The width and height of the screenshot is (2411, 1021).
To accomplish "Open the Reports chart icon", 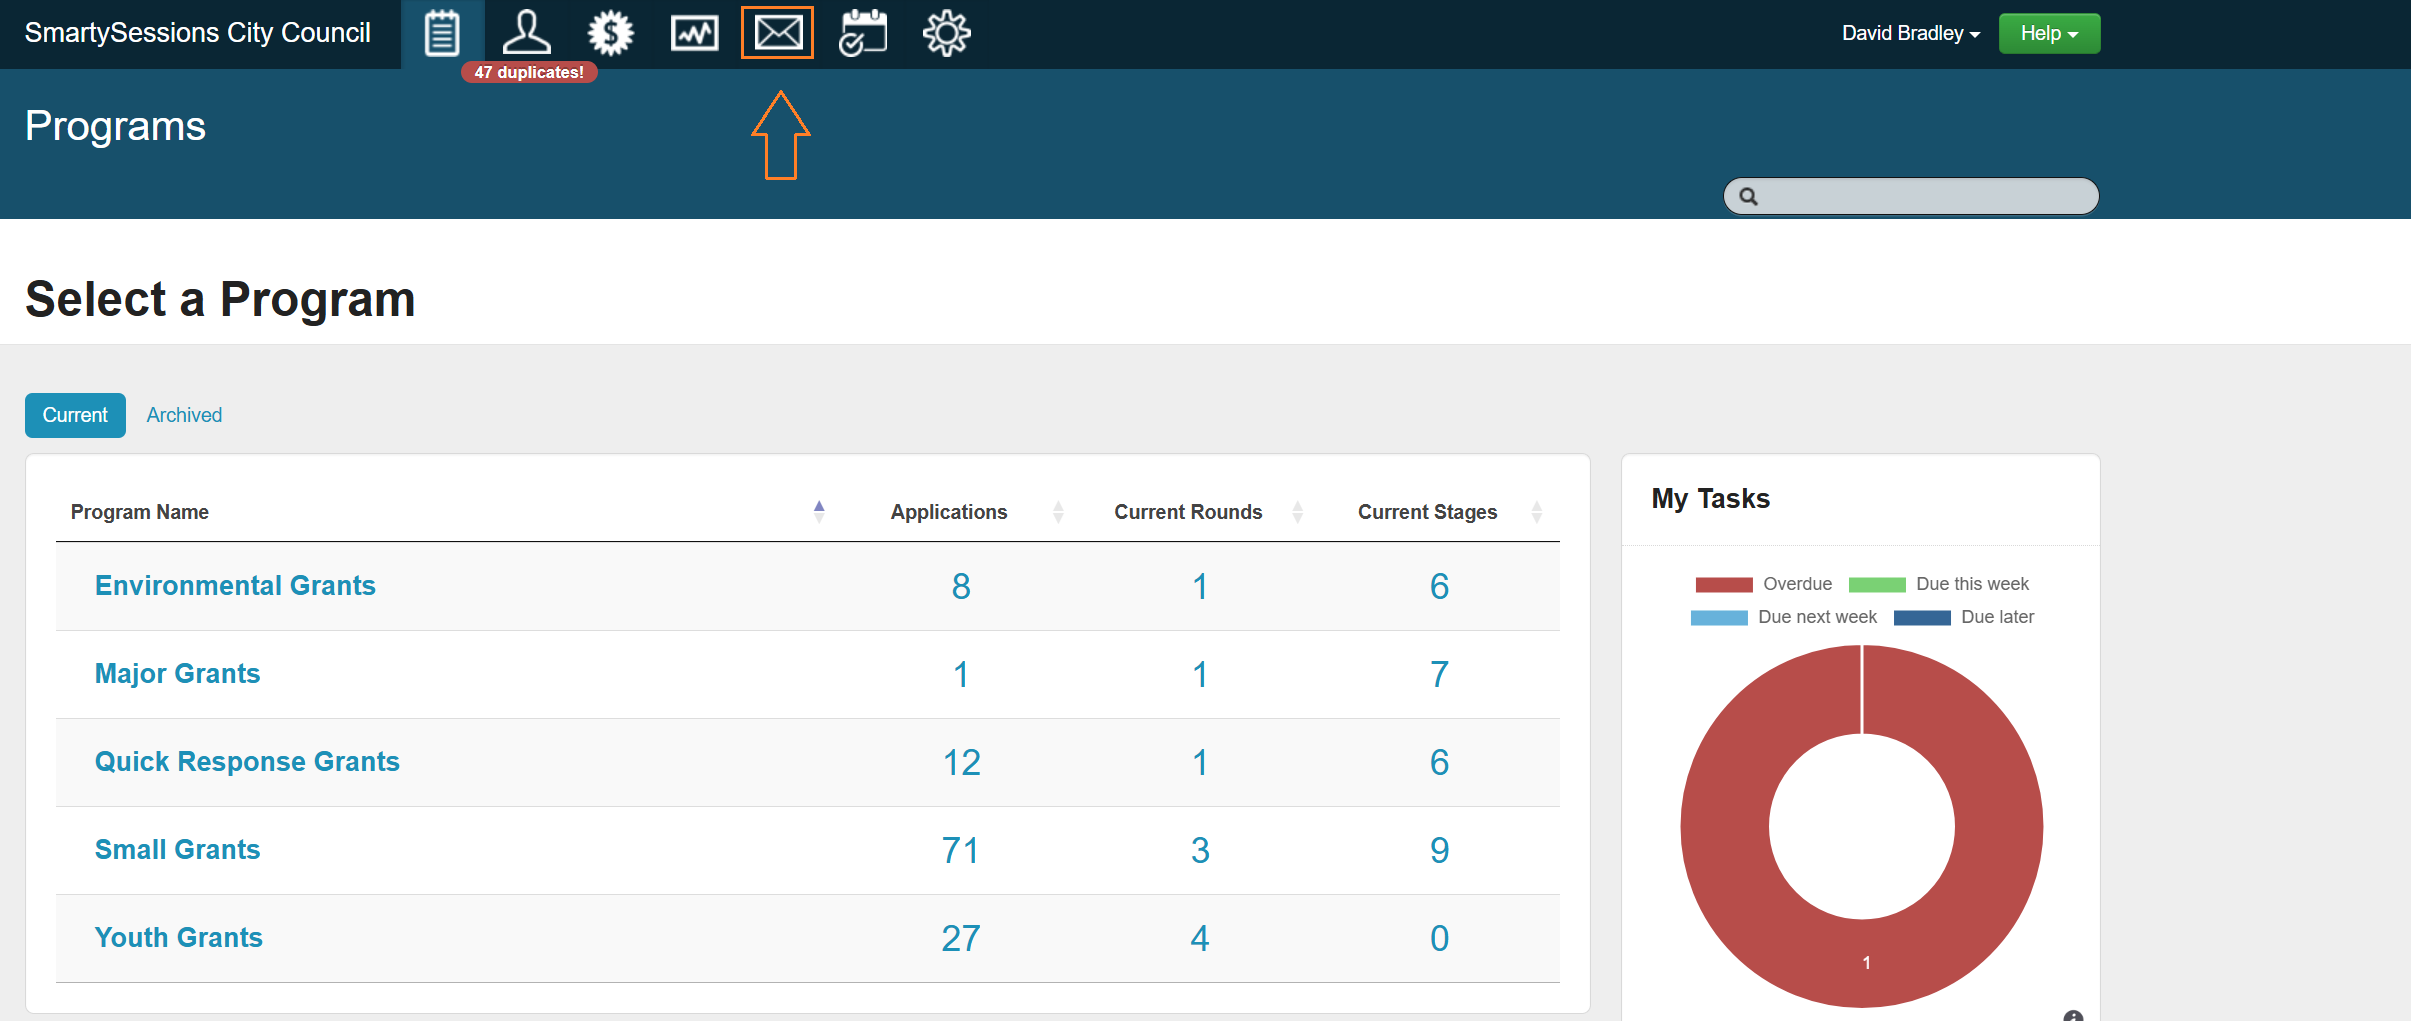I will [x=694, y=33].
